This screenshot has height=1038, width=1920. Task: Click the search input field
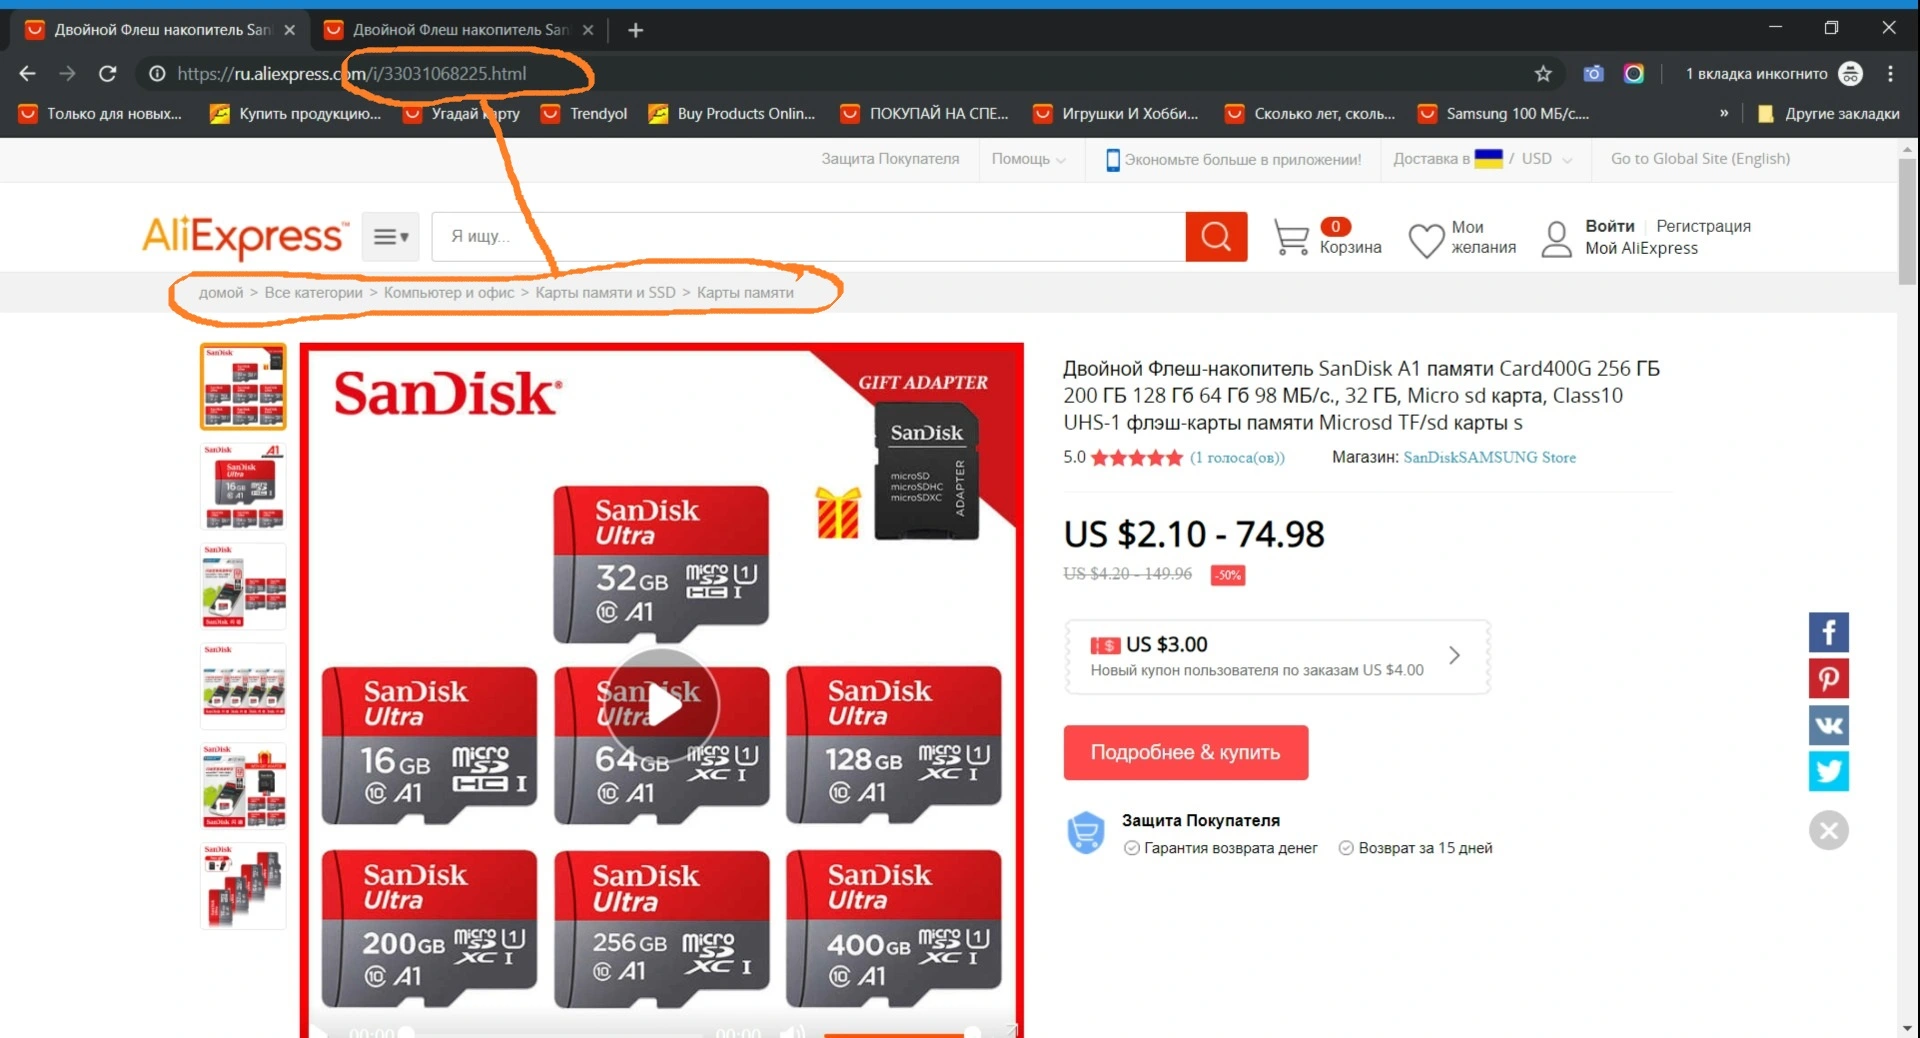coord(808,237)
